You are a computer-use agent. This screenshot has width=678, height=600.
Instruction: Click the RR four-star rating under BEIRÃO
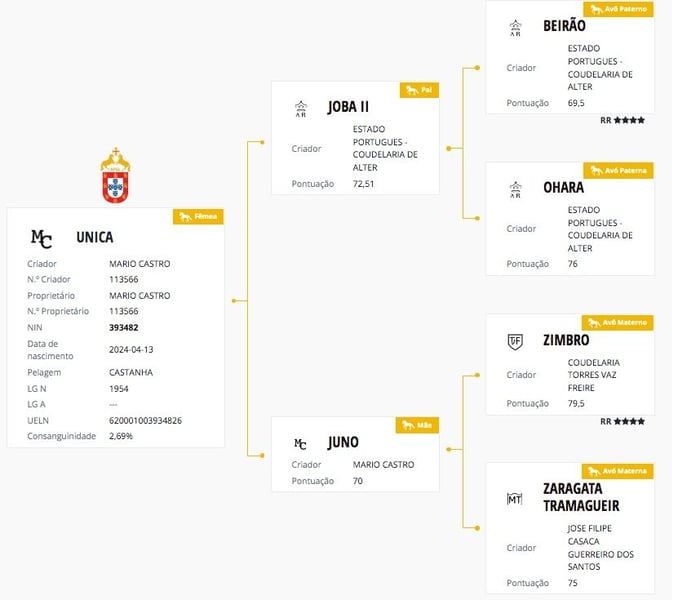tap(622, 120)
